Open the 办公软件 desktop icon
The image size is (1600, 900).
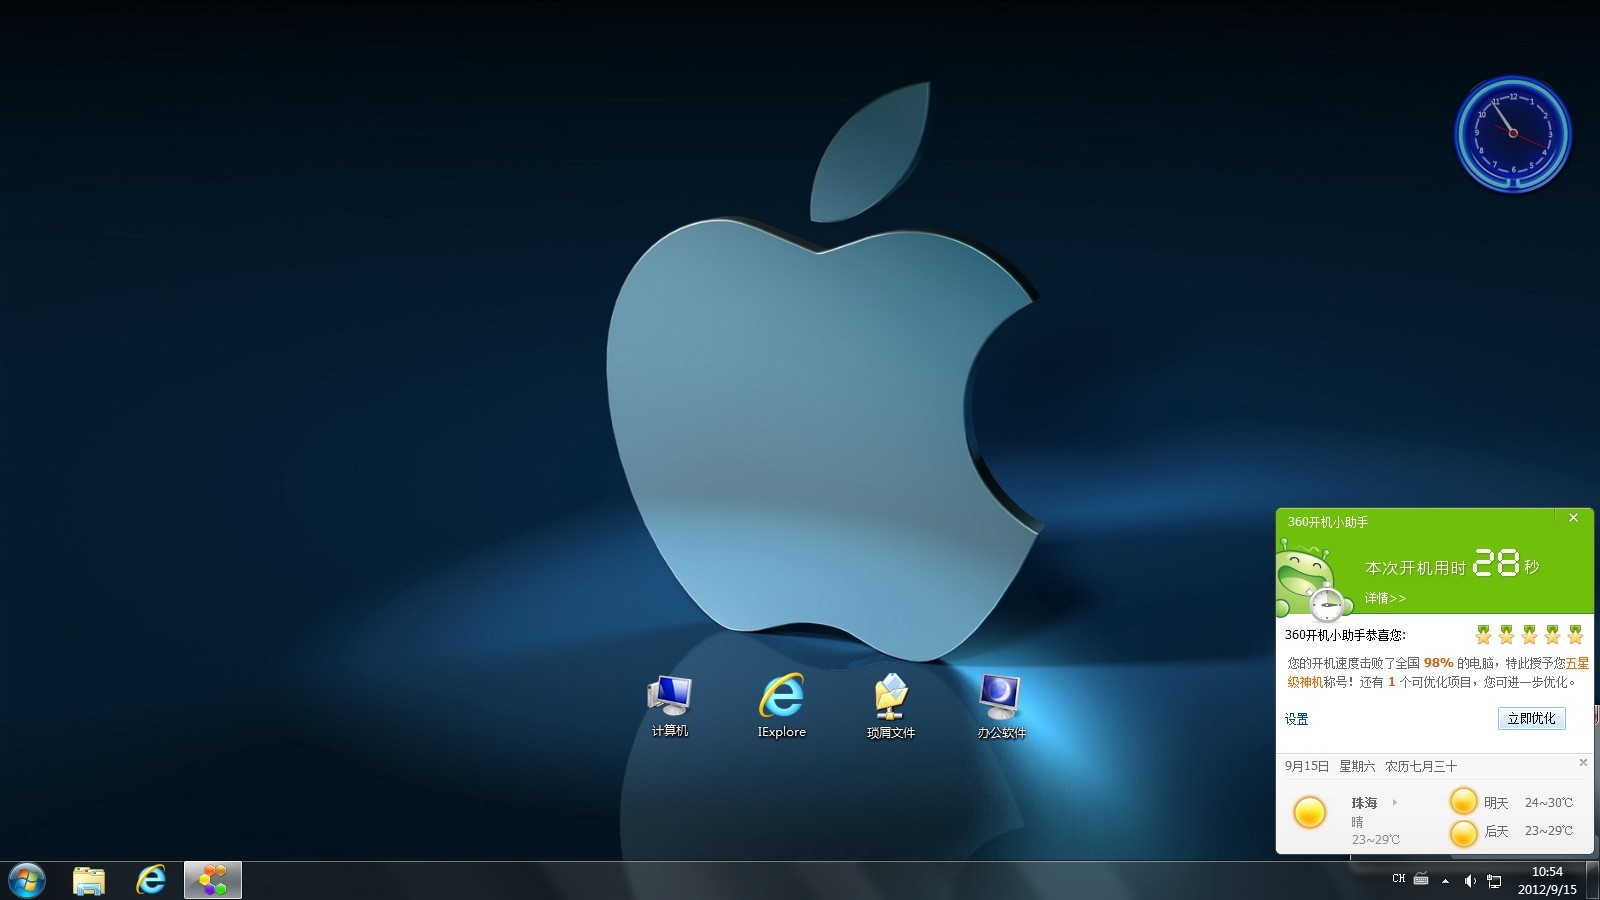coord(1001,706)
